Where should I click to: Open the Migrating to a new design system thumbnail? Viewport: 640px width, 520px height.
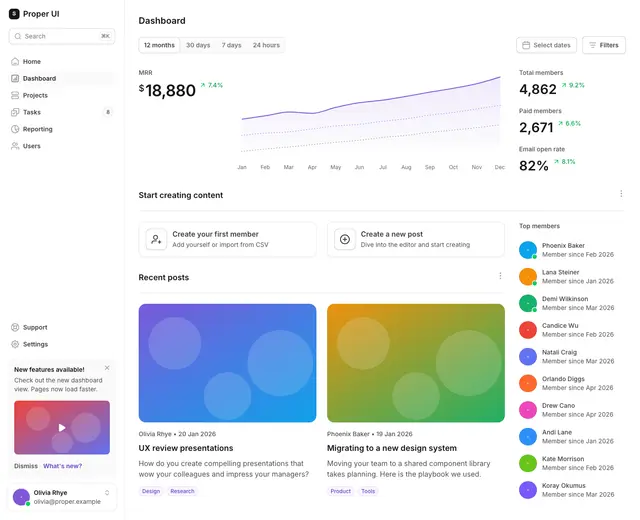pos(416,363)
